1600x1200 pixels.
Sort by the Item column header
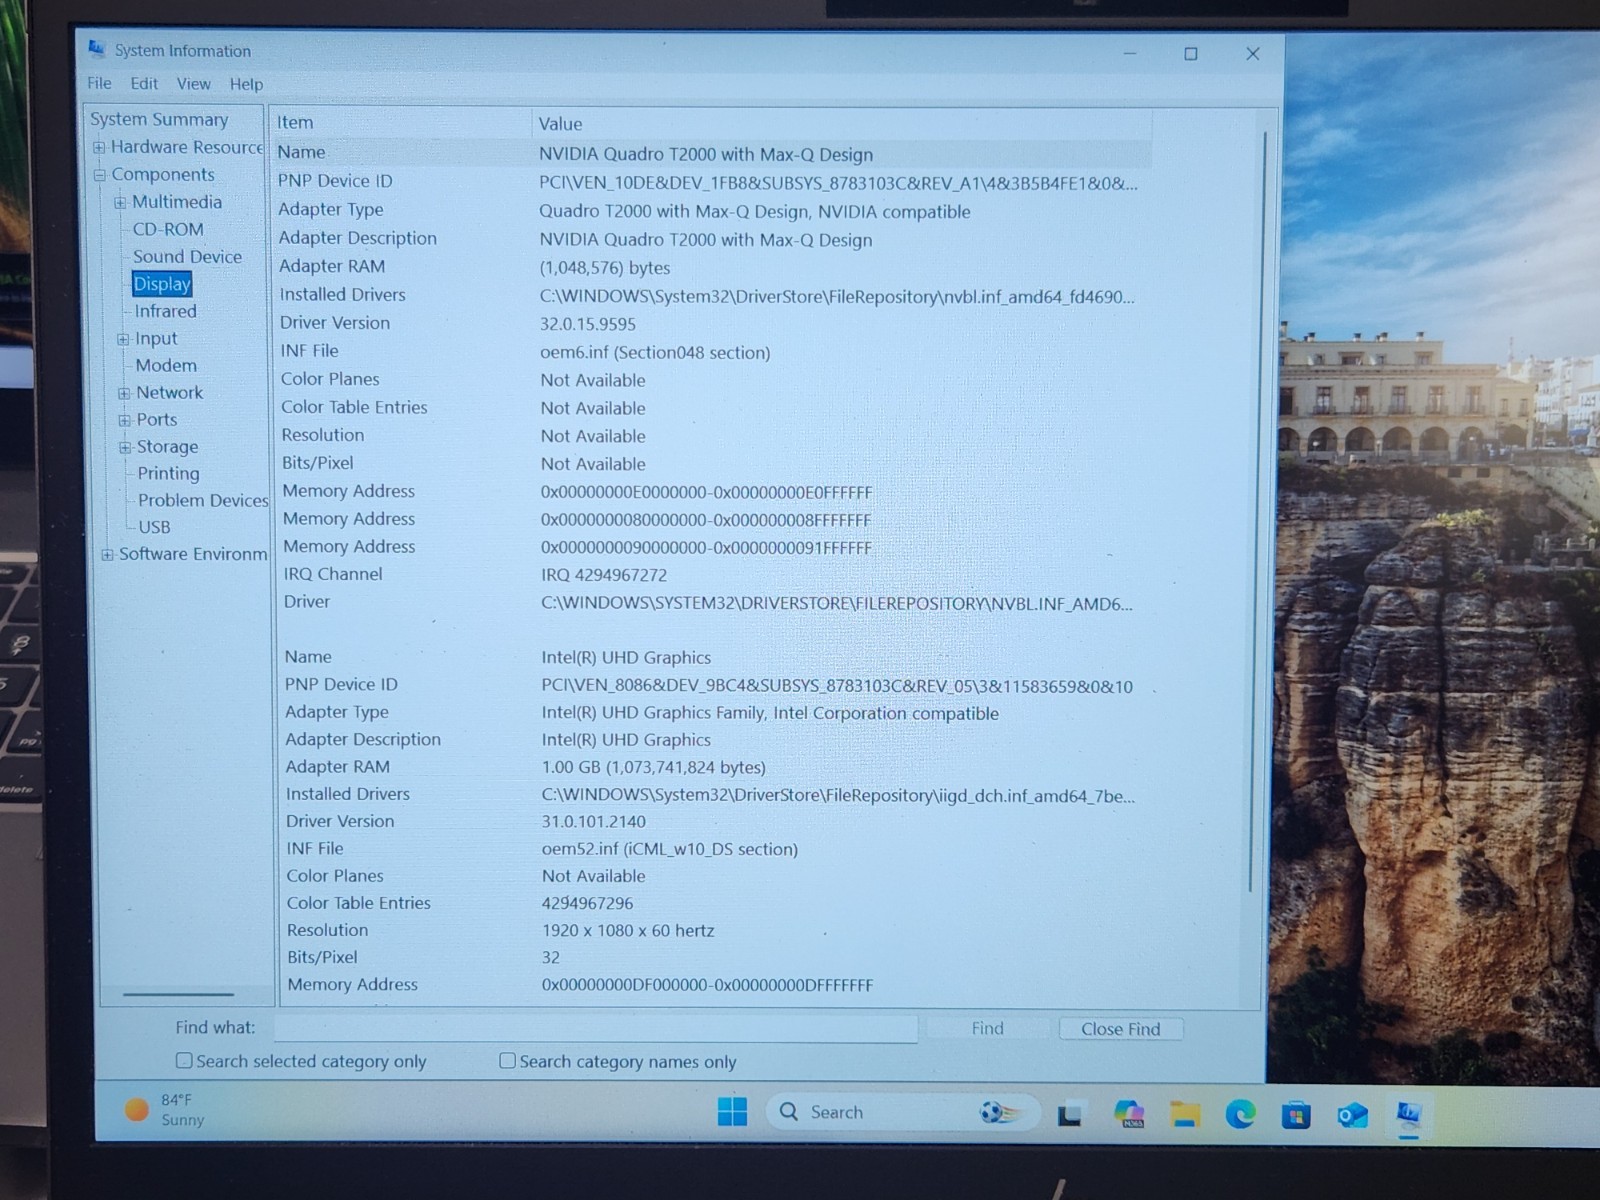[402, 122]
